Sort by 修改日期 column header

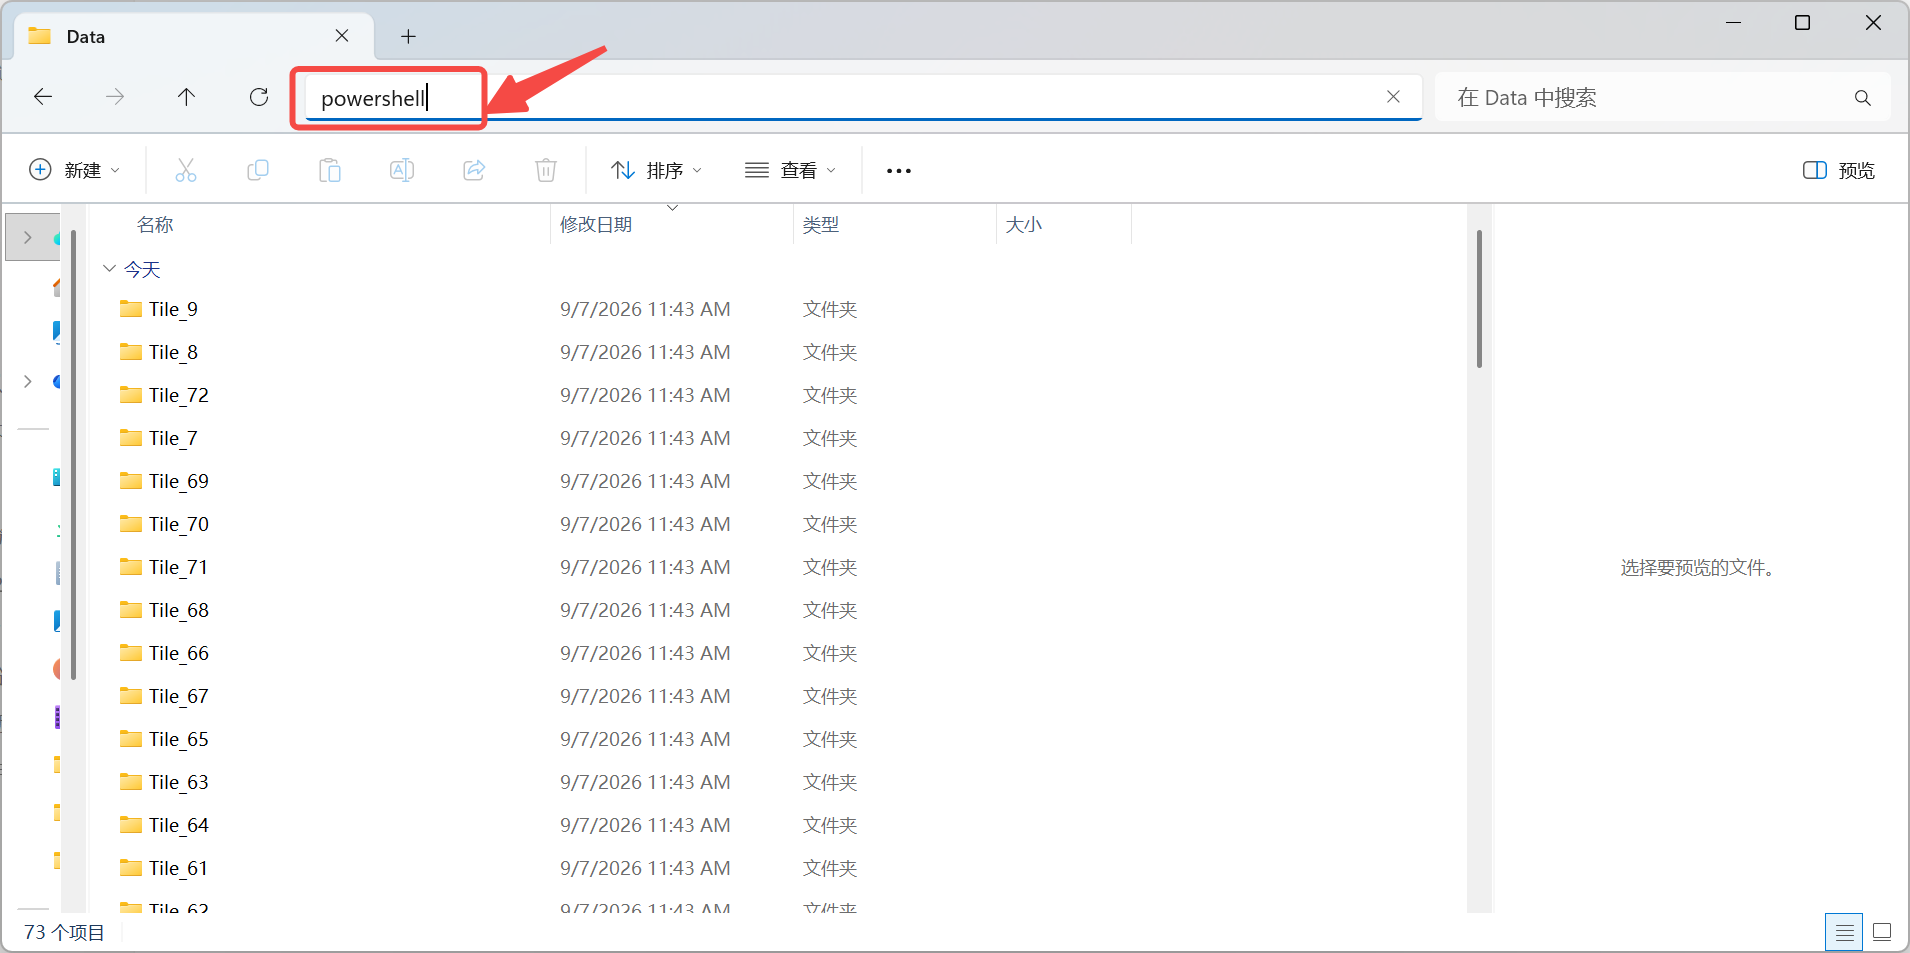(596, 225)
